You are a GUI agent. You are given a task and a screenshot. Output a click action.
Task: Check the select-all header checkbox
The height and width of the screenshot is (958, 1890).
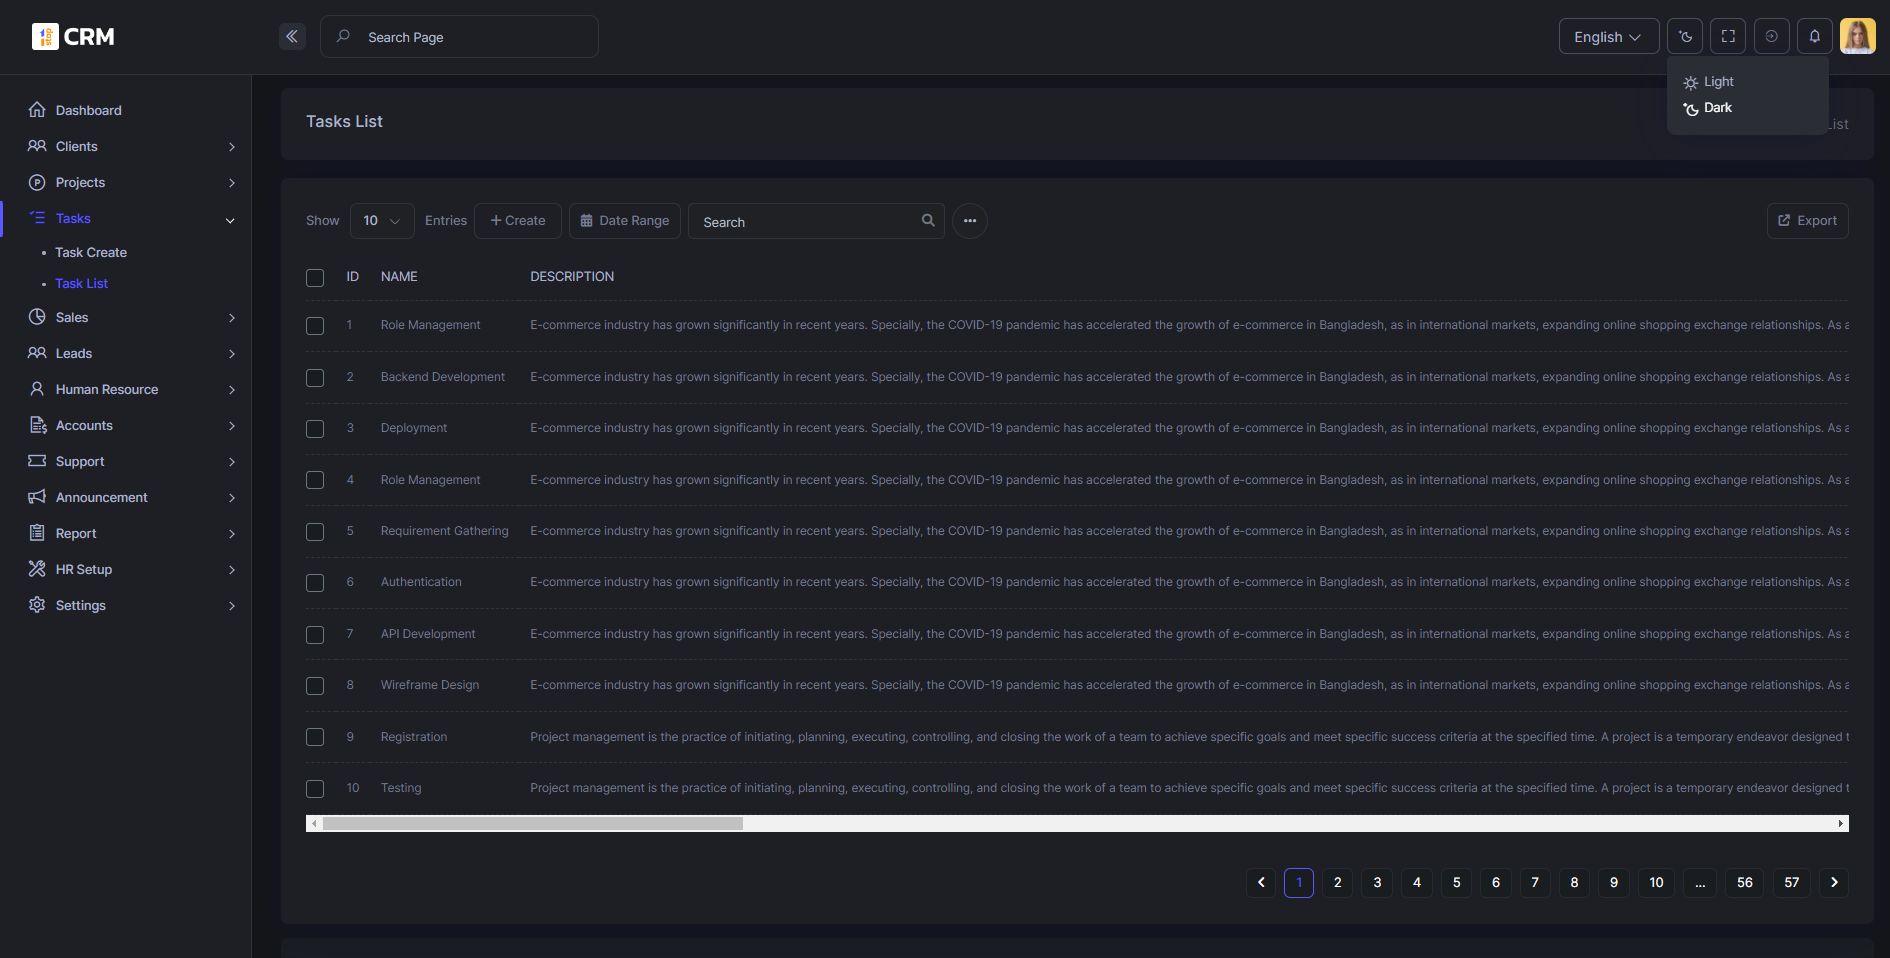[x=315, y=277]
